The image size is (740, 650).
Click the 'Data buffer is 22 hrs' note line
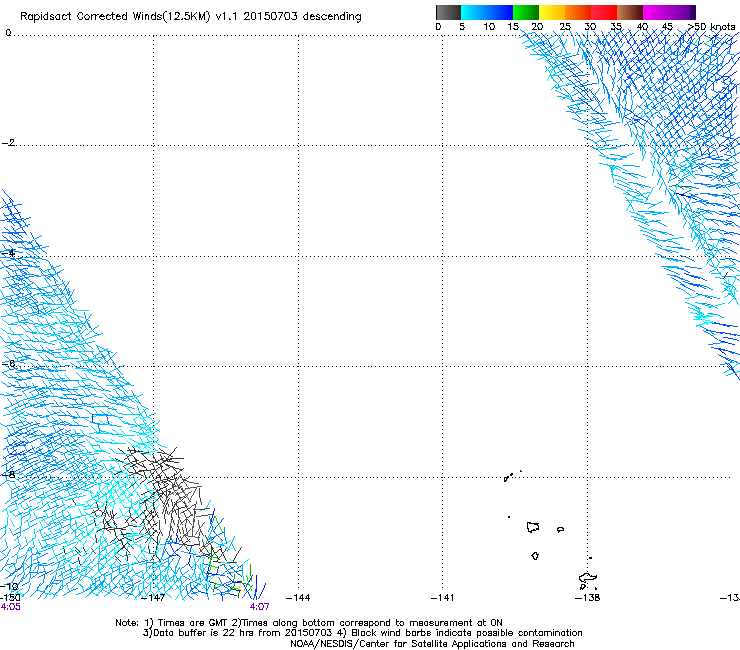[362, 633]
